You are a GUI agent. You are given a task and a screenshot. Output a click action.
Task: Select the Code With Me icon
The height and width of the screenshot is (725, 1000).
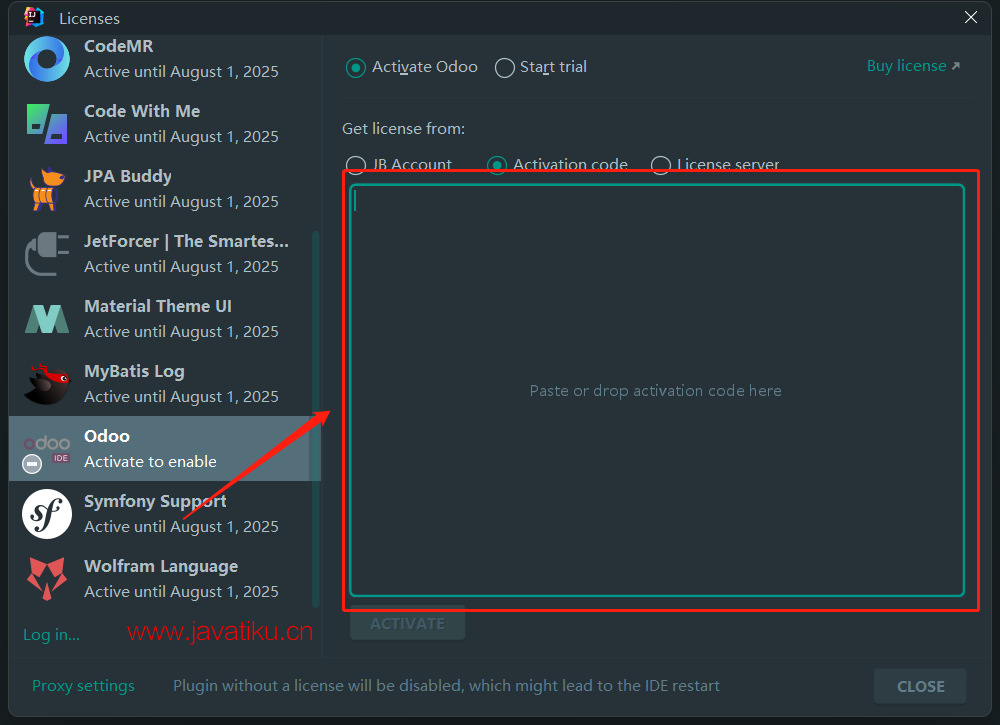[x=47, y=124]
